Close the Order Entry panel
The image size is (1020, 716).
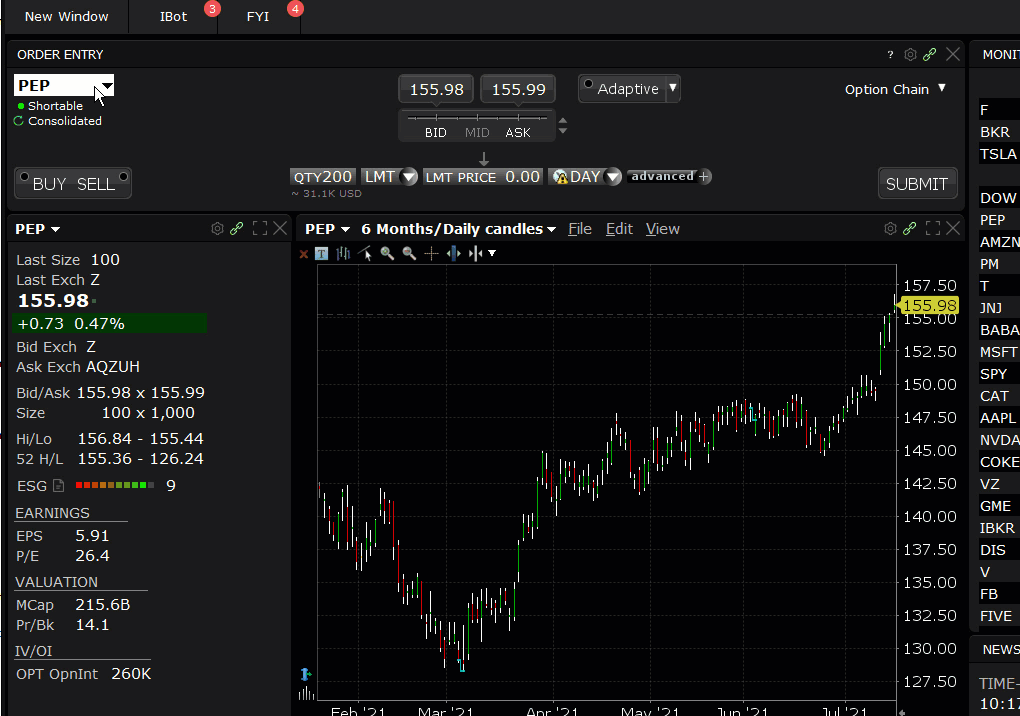click(952, 55)
